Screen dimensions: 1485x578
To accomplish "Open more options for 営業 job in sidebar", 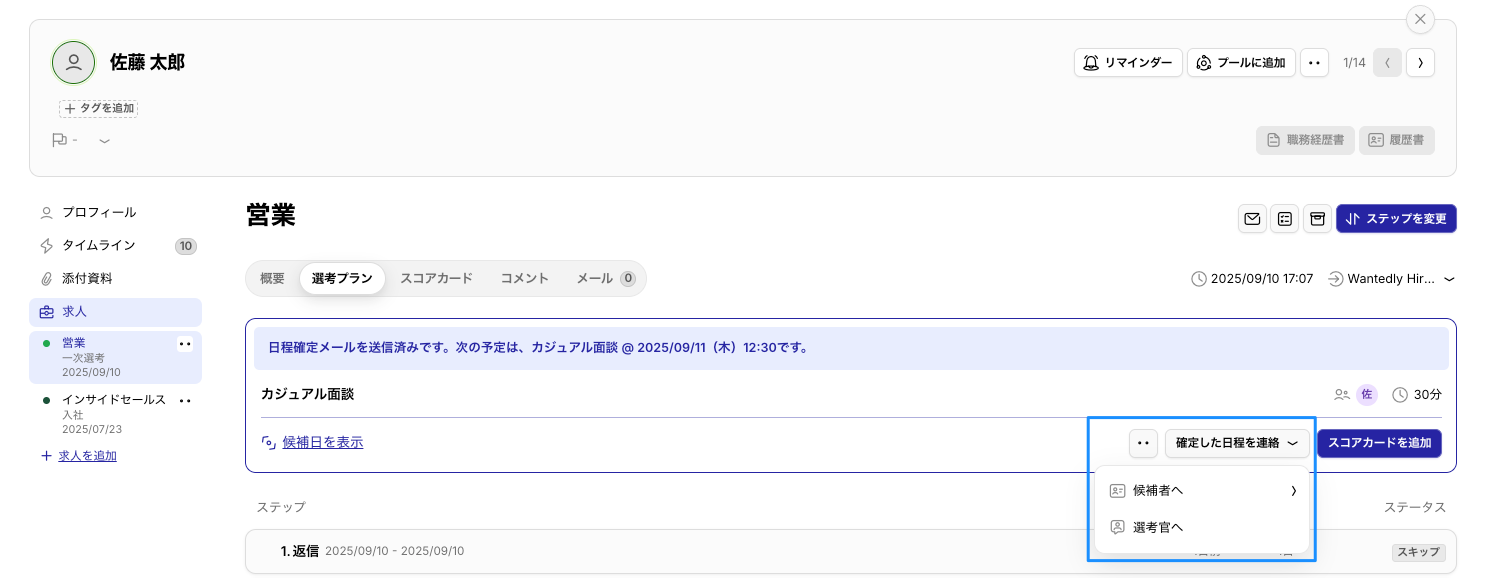I will [184, 344].
